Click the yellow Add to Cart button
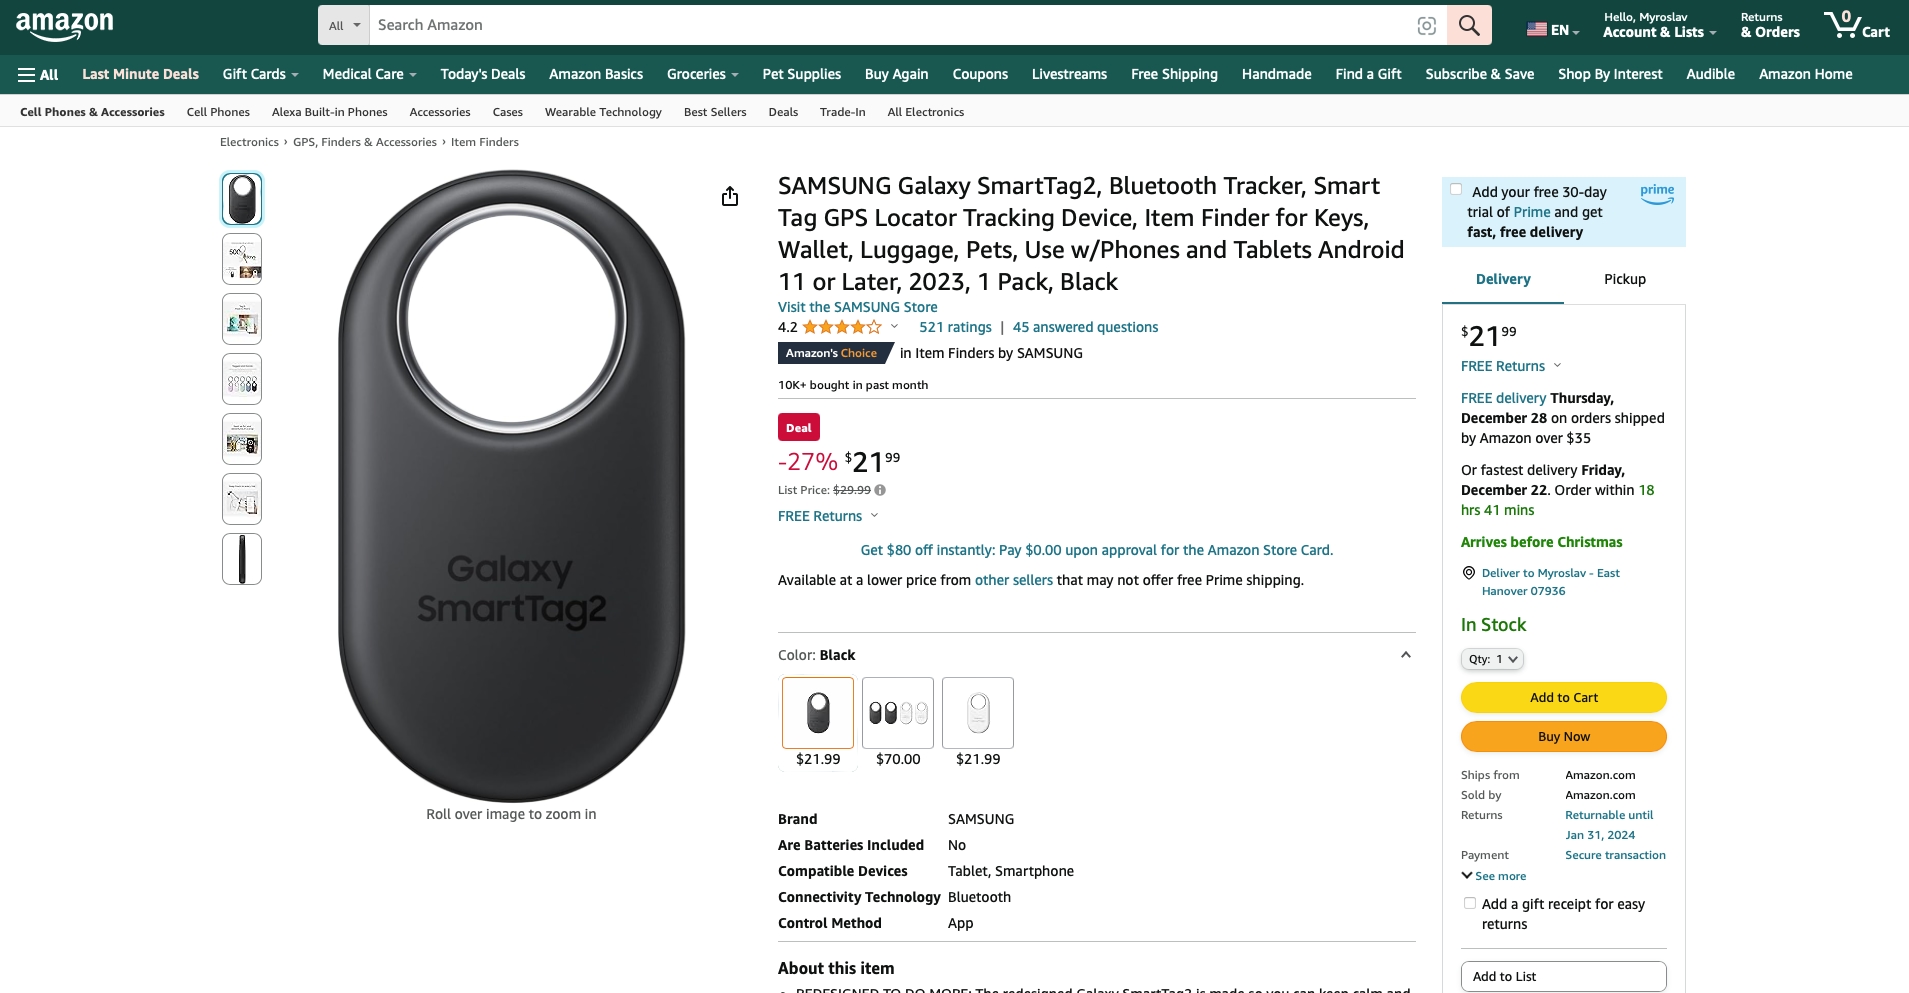The image size is (1909, 993). pyautogui.click(x=1563, y=697)
